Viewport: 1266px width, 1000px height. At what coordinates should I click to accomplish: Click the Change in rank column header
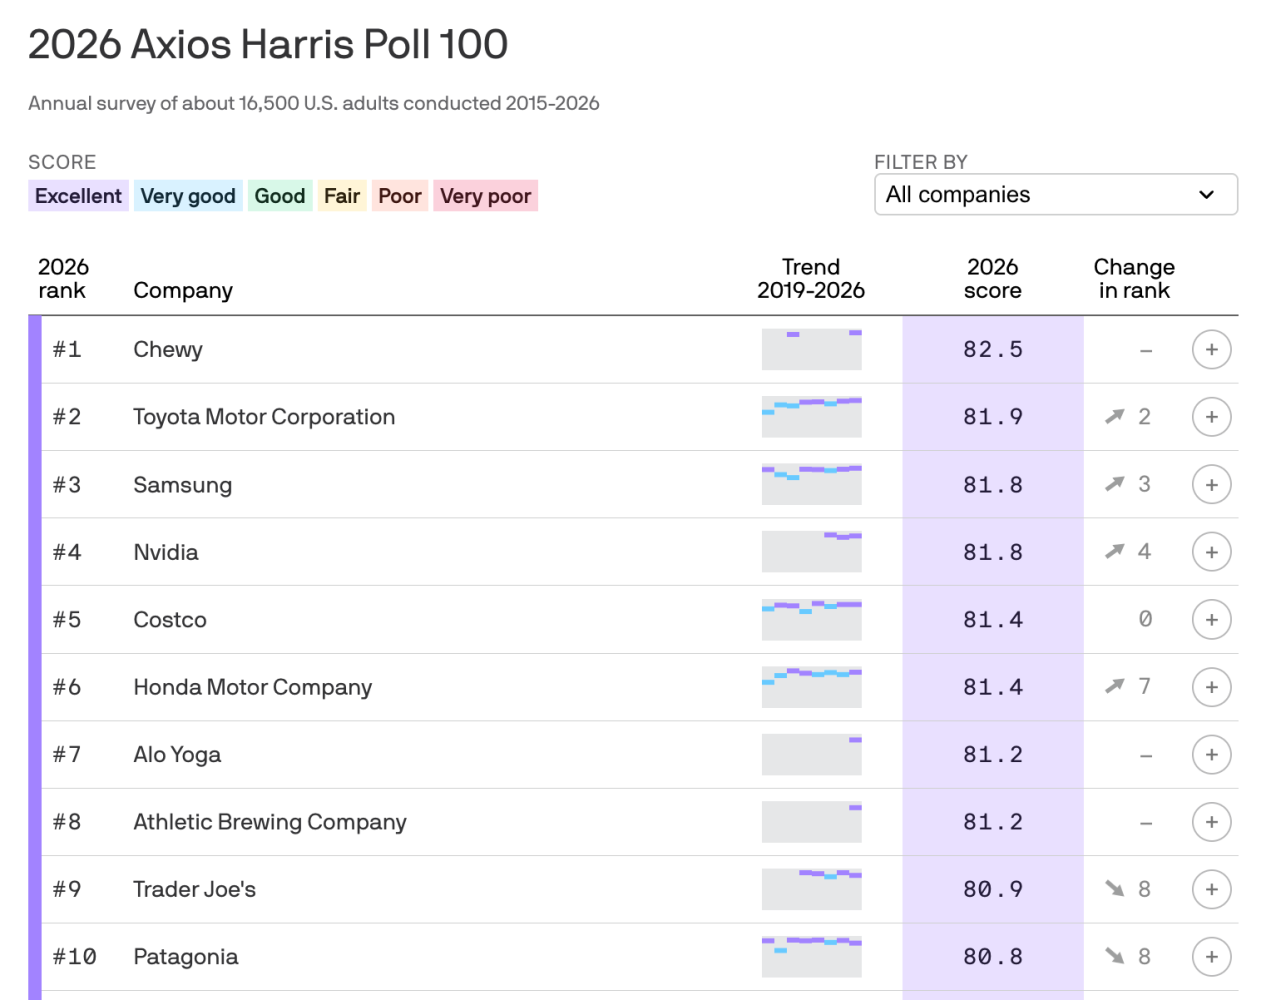[1134, 279]
